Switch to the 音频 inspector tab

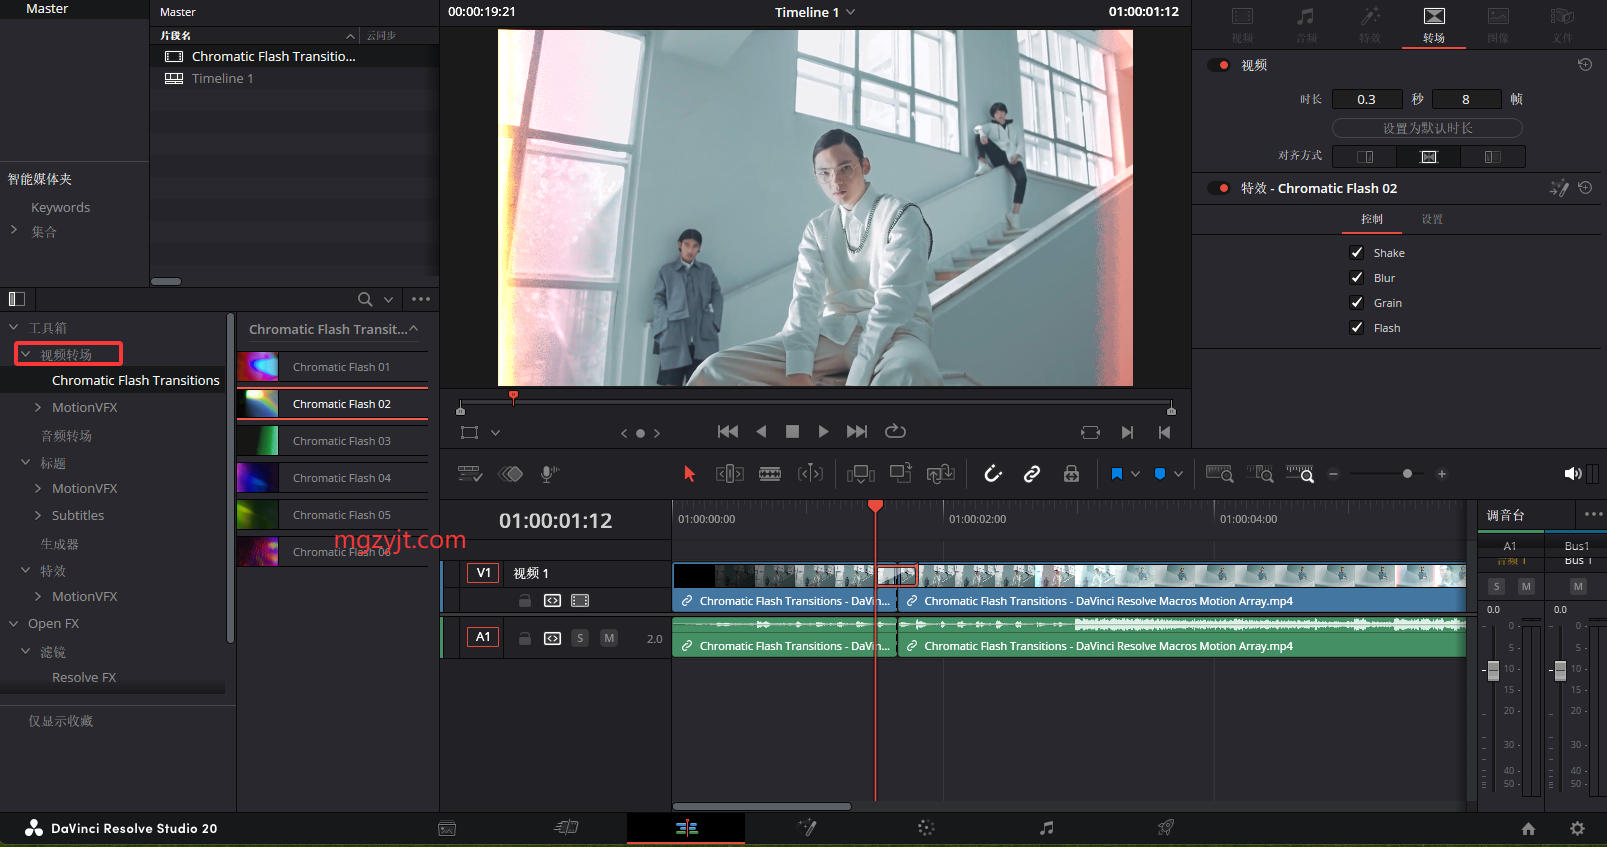click(1306, 25)
